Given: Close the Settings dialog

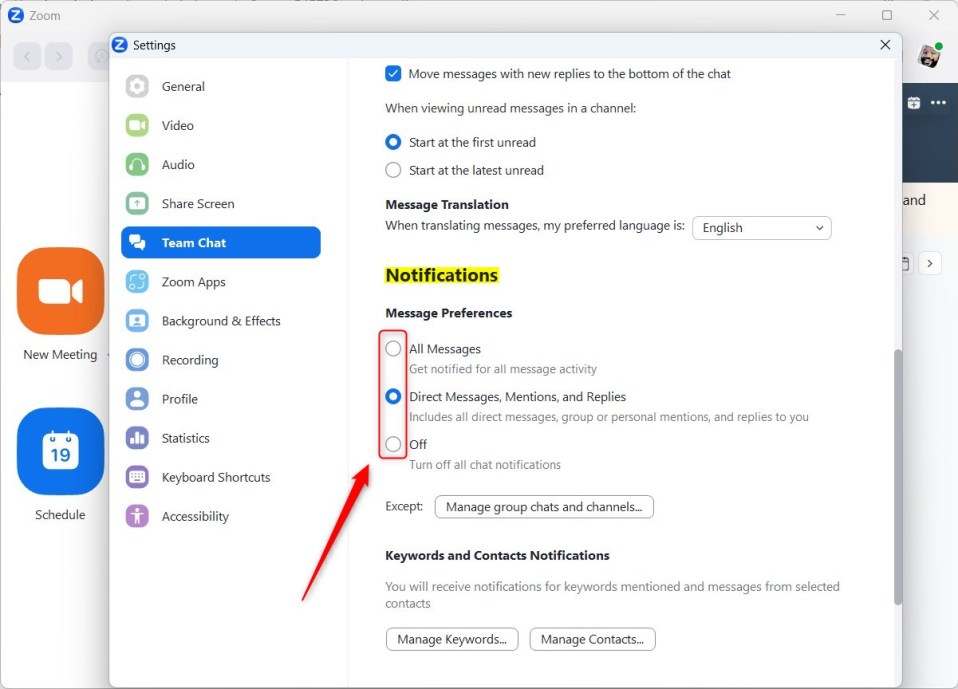Looking at the screenshot, I should [x=885, y=45].
